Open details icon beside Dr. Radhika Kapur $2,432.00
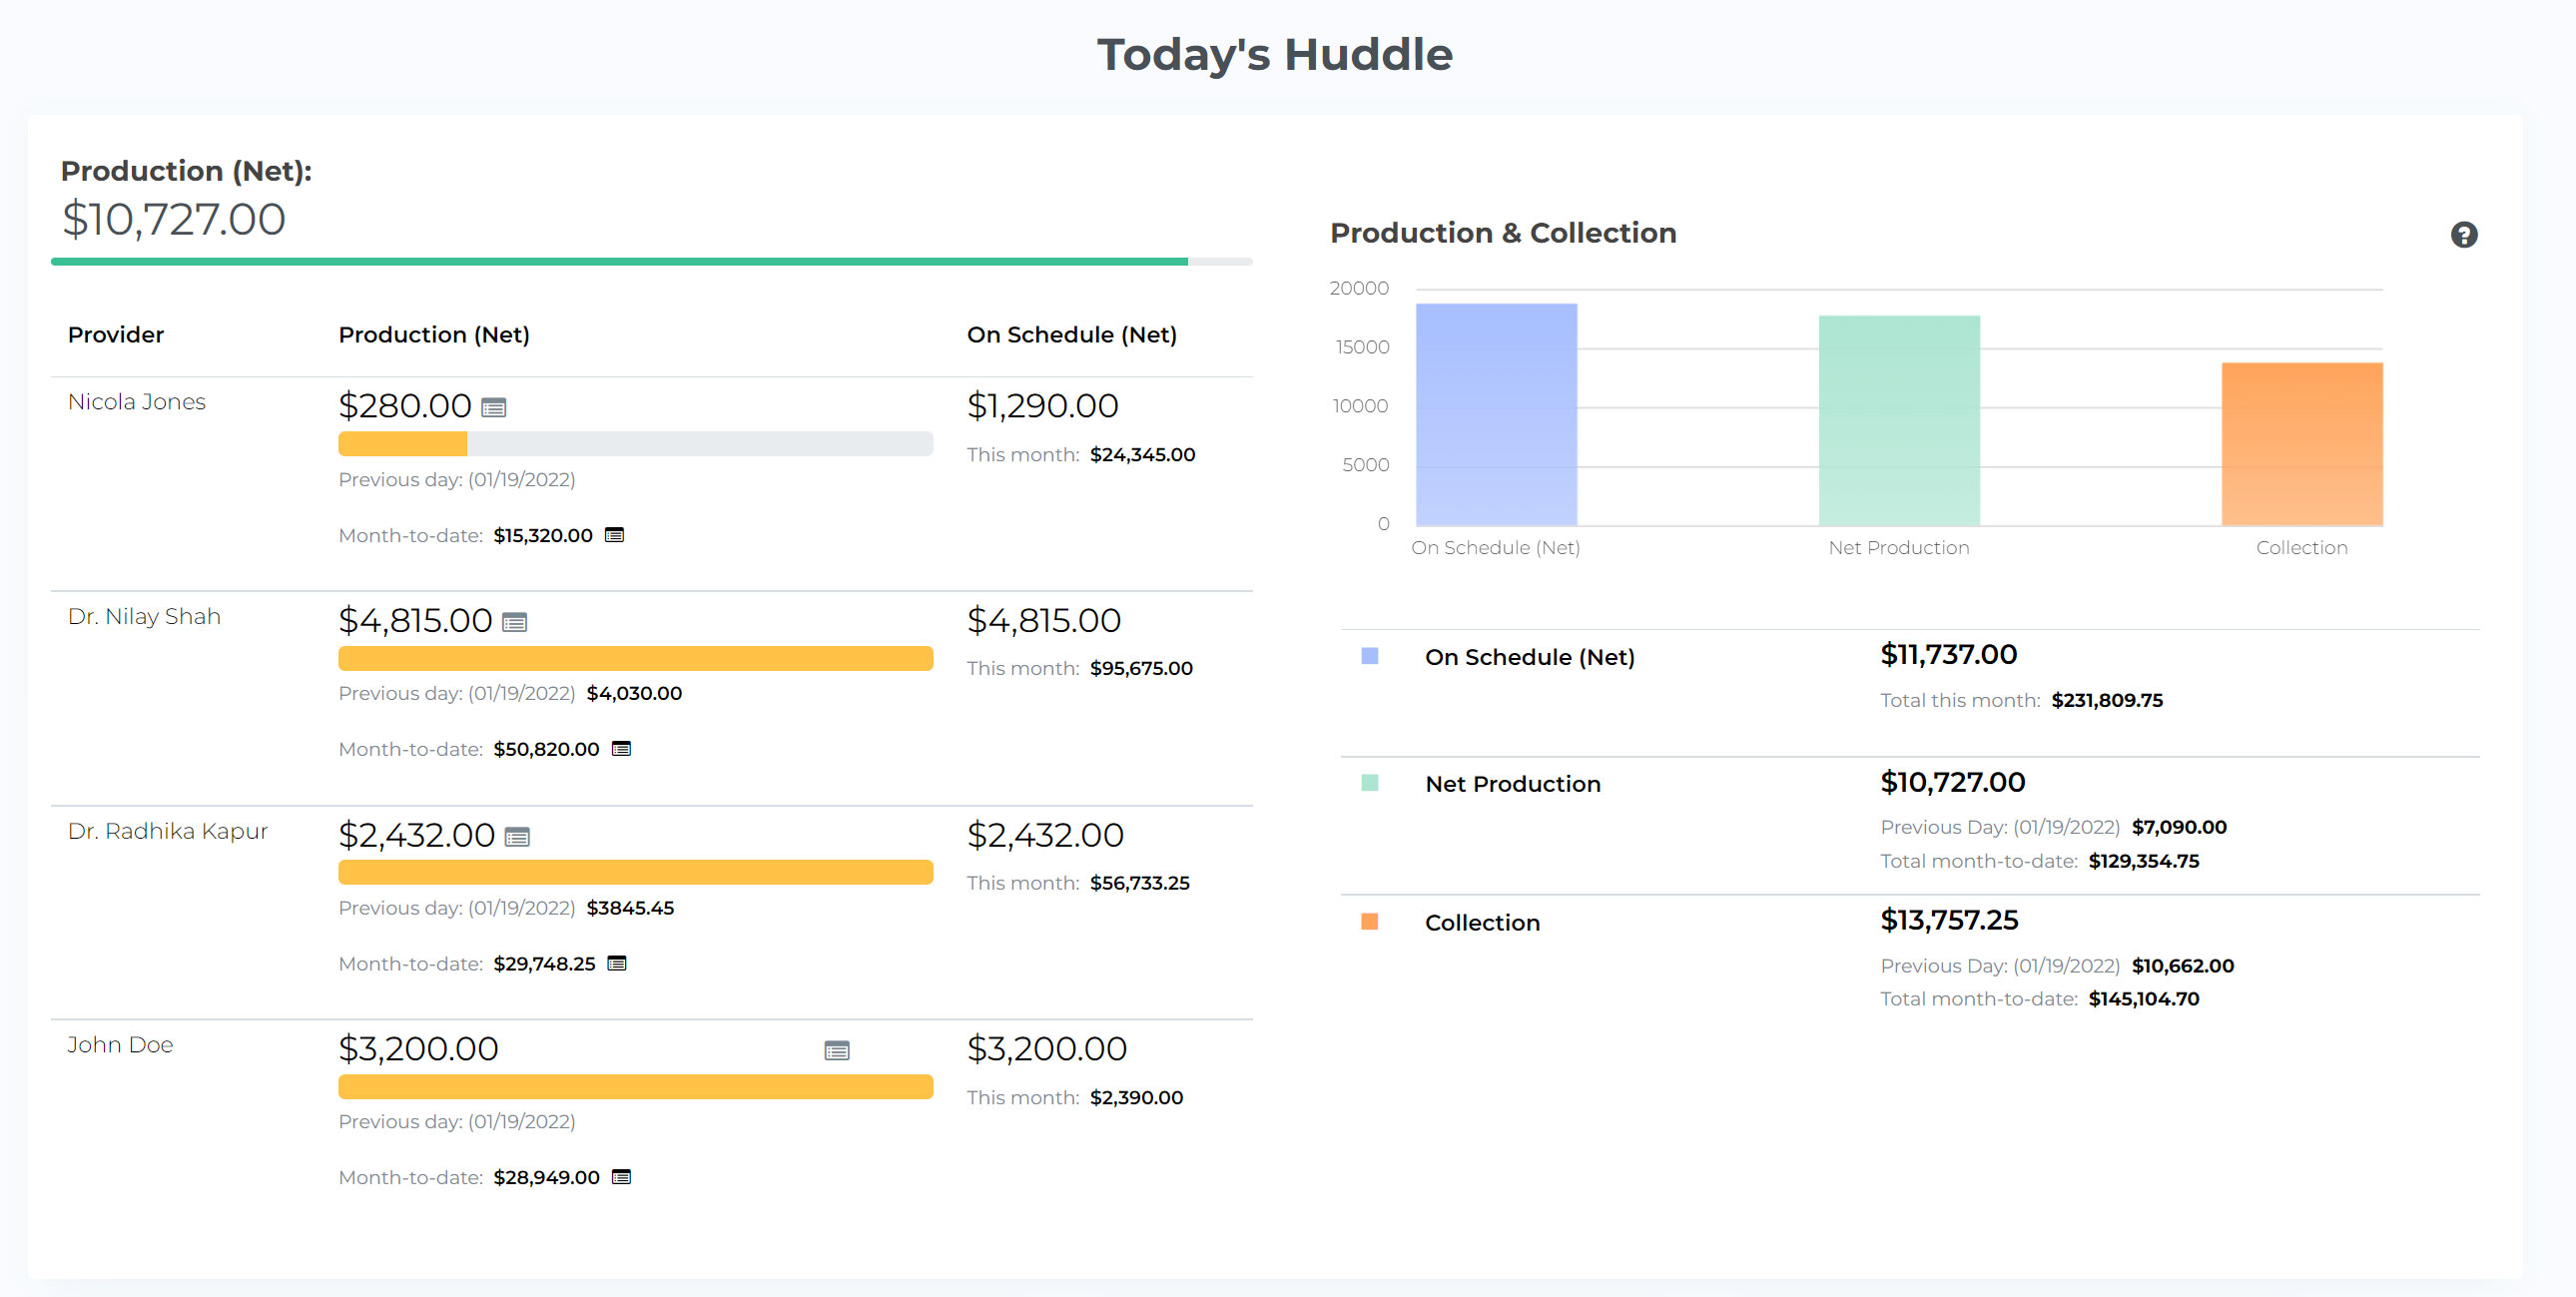 517,837
